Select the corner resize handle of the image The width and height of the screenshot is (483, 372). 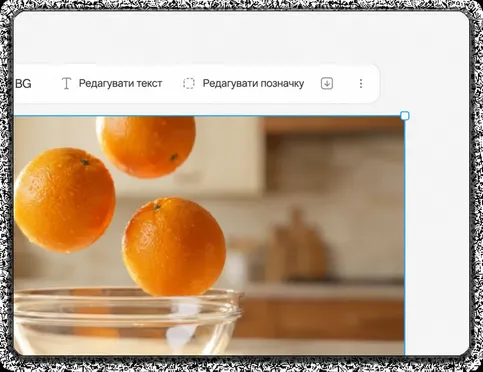(405, 116)
